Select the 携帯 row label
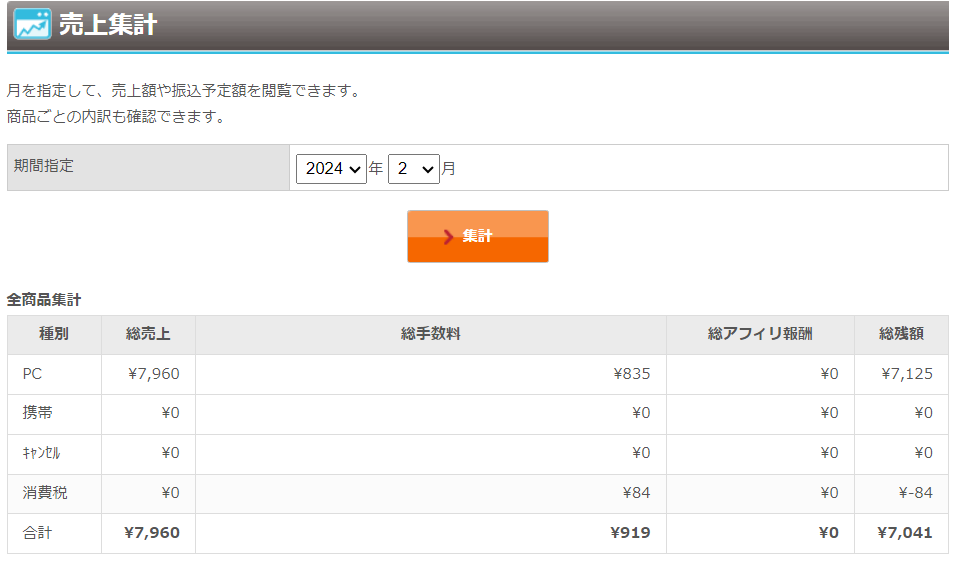The width and height of the screenshot is (956, 561). (x=38, y=413)
